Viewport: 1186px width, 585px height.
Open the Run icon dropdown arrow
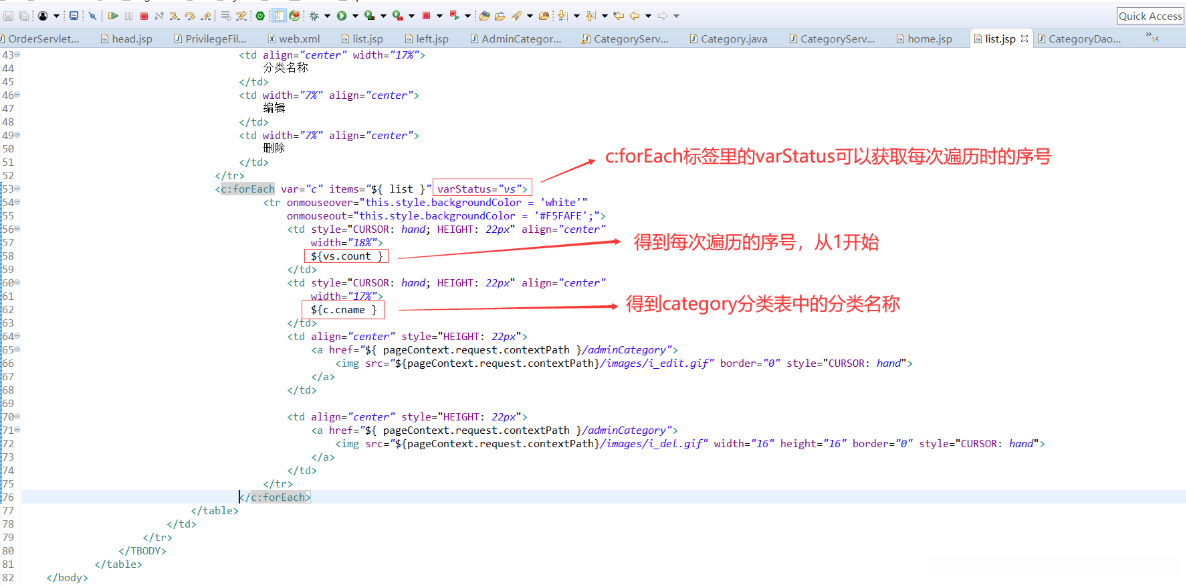coord(355,16)
